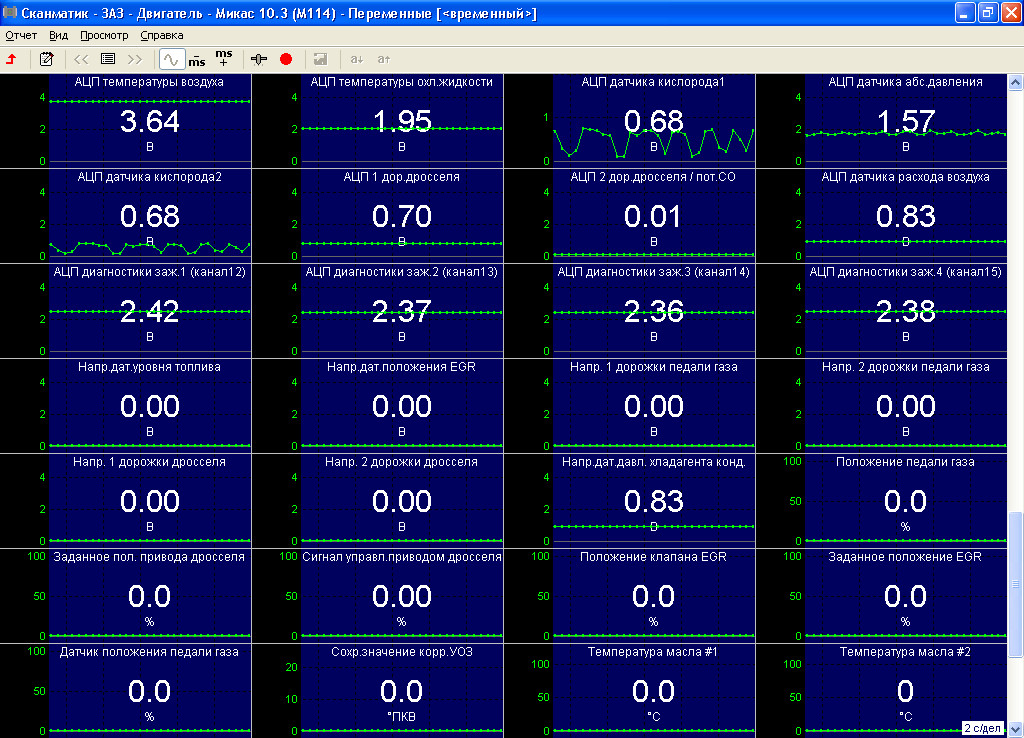1024x738 pixels.
Task: Open the Просмотр menu
Action: click(x=104, y=35)
